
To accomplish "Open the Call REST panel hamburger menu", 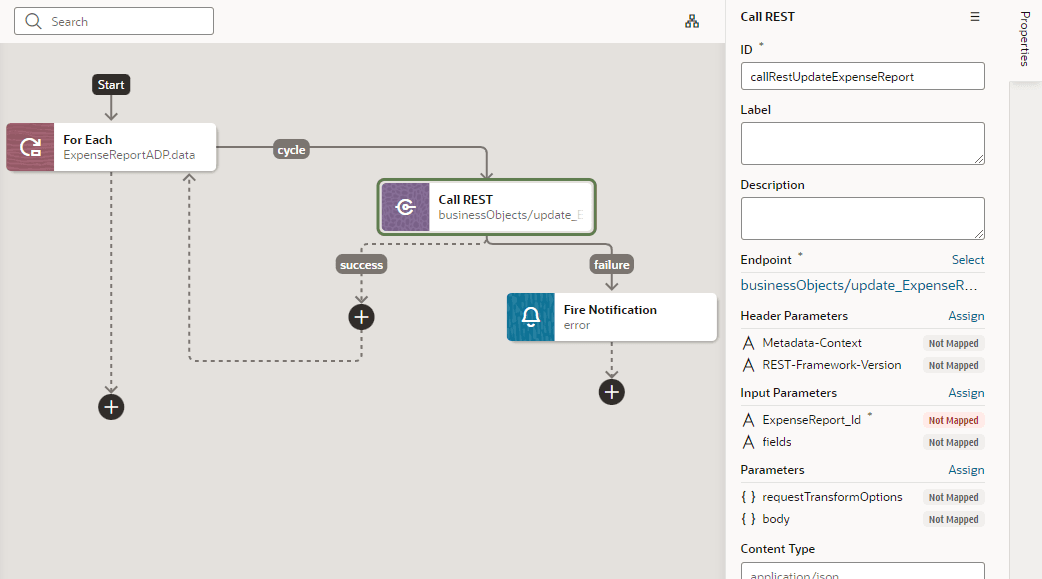I will coord(975,17).
